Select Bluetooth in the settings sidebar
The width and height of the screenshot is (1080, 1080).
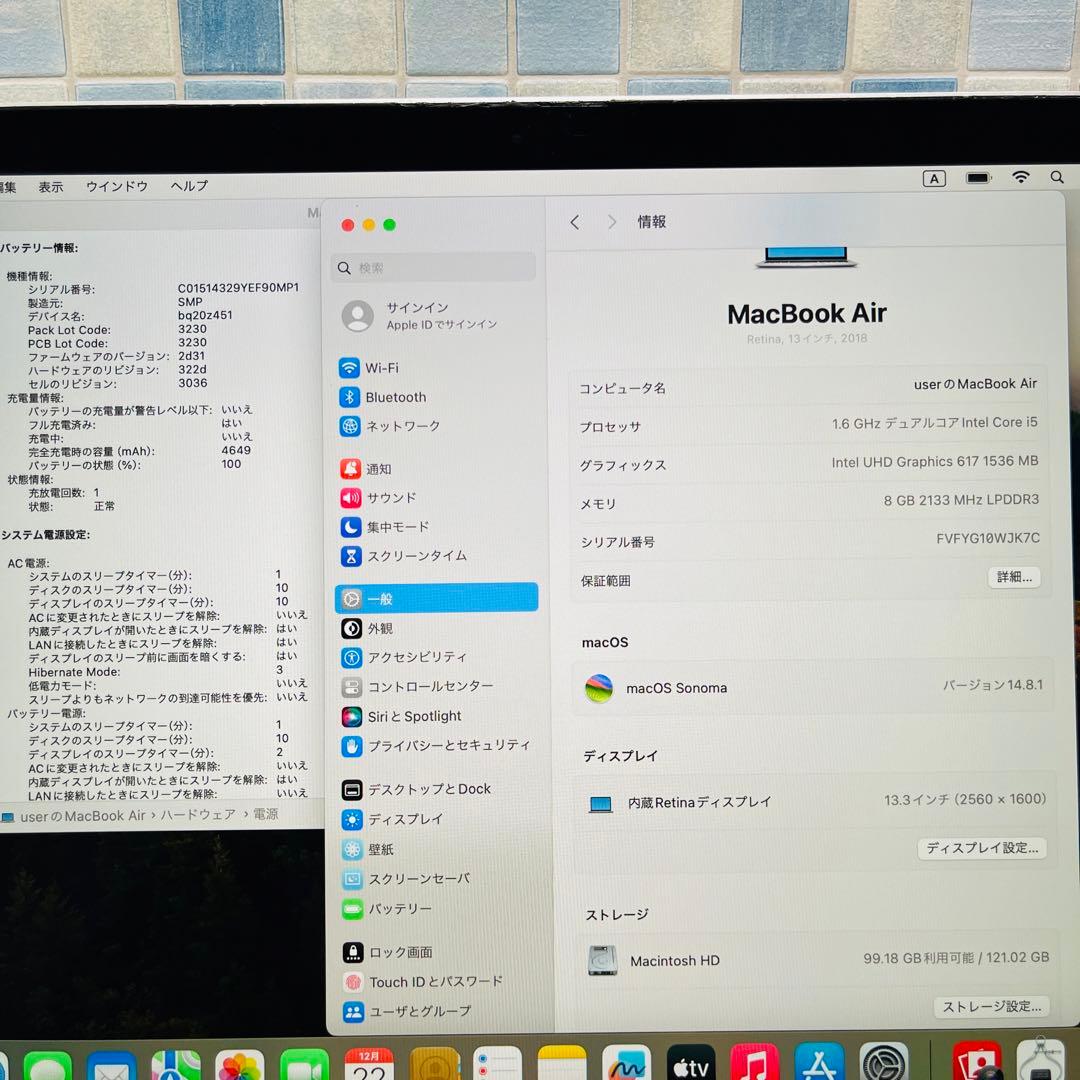[x=392, y=397]
